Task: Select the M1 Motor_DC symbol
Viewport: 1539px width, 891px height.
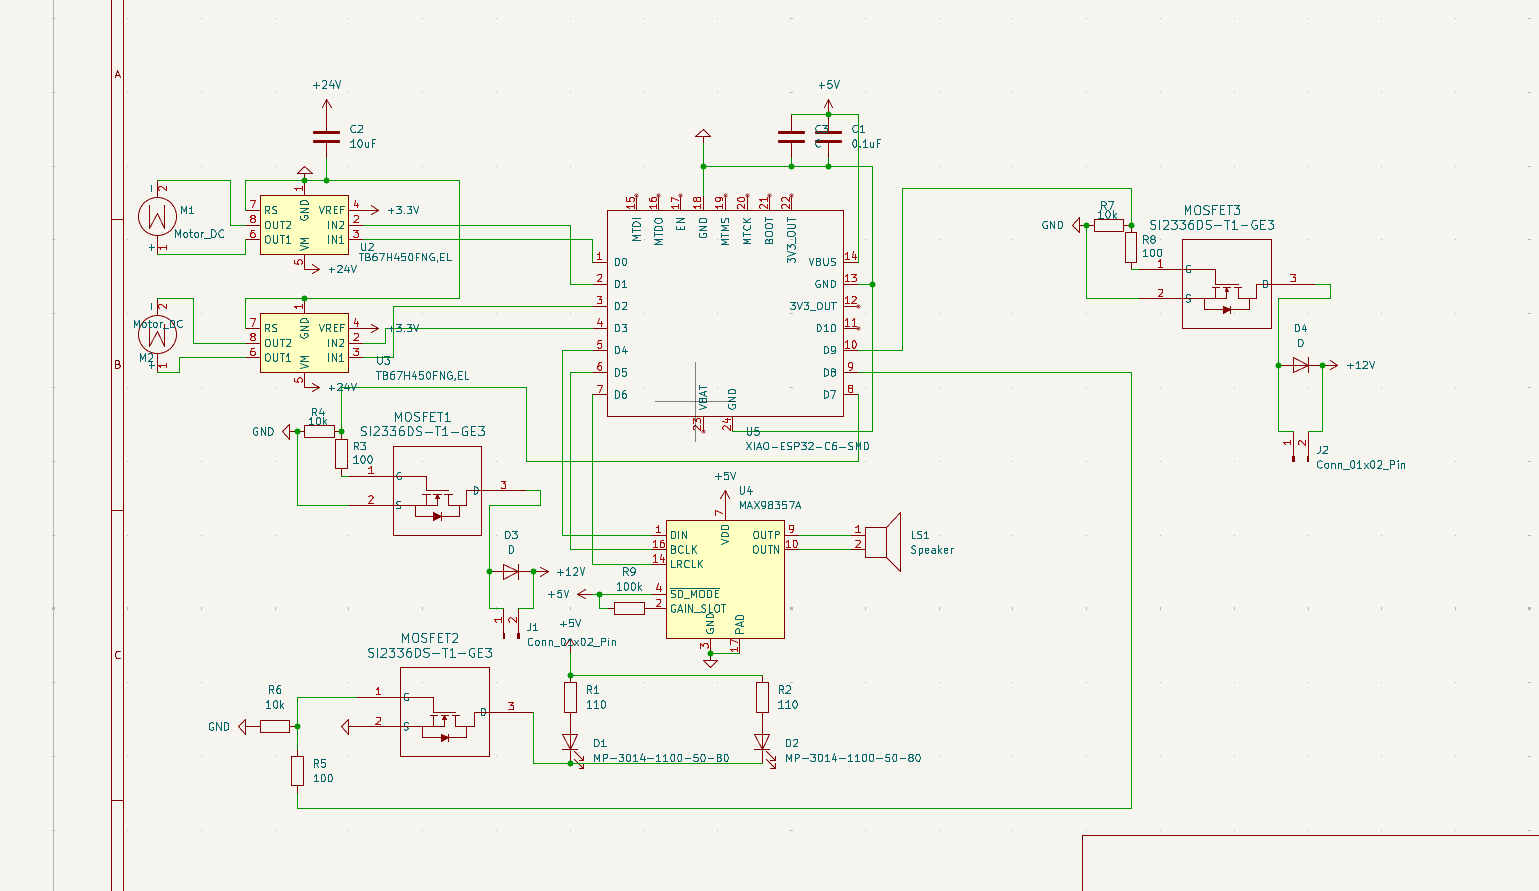Action: [x=157, y=216]
